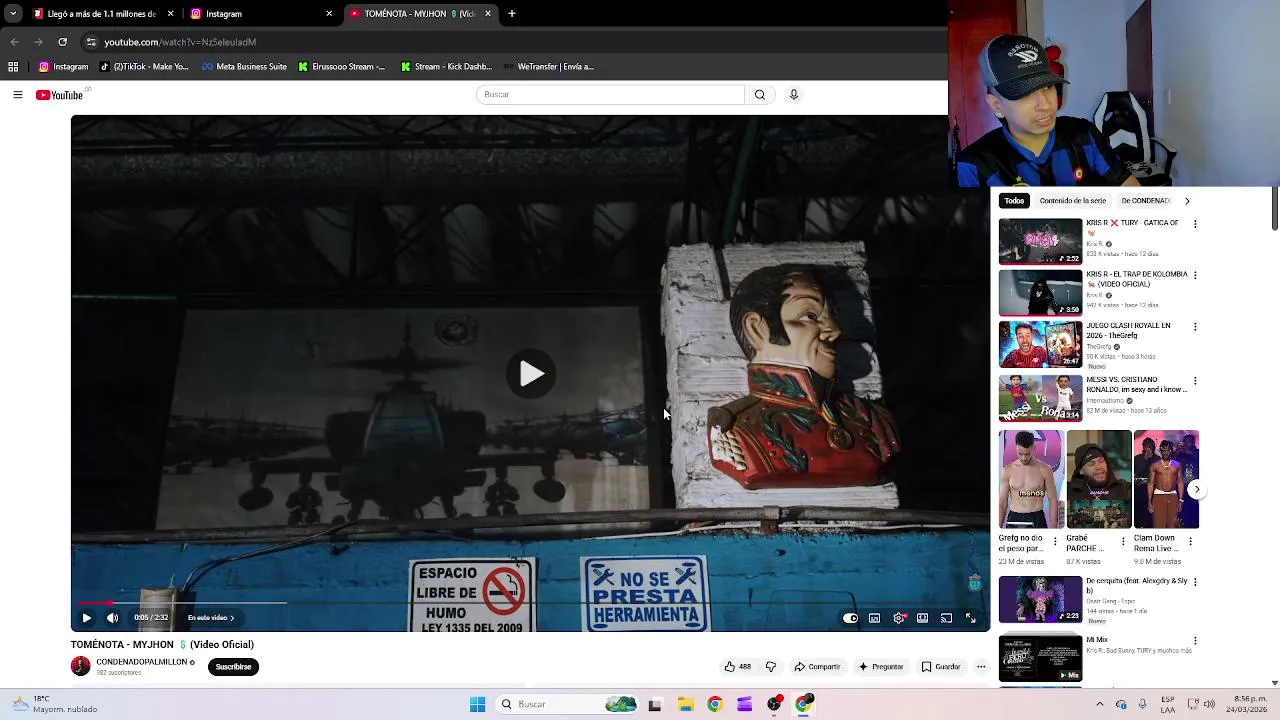The height and width of the screenshot is (720, 1280).
Task: Click the Buscar search input
Action: 610,94
